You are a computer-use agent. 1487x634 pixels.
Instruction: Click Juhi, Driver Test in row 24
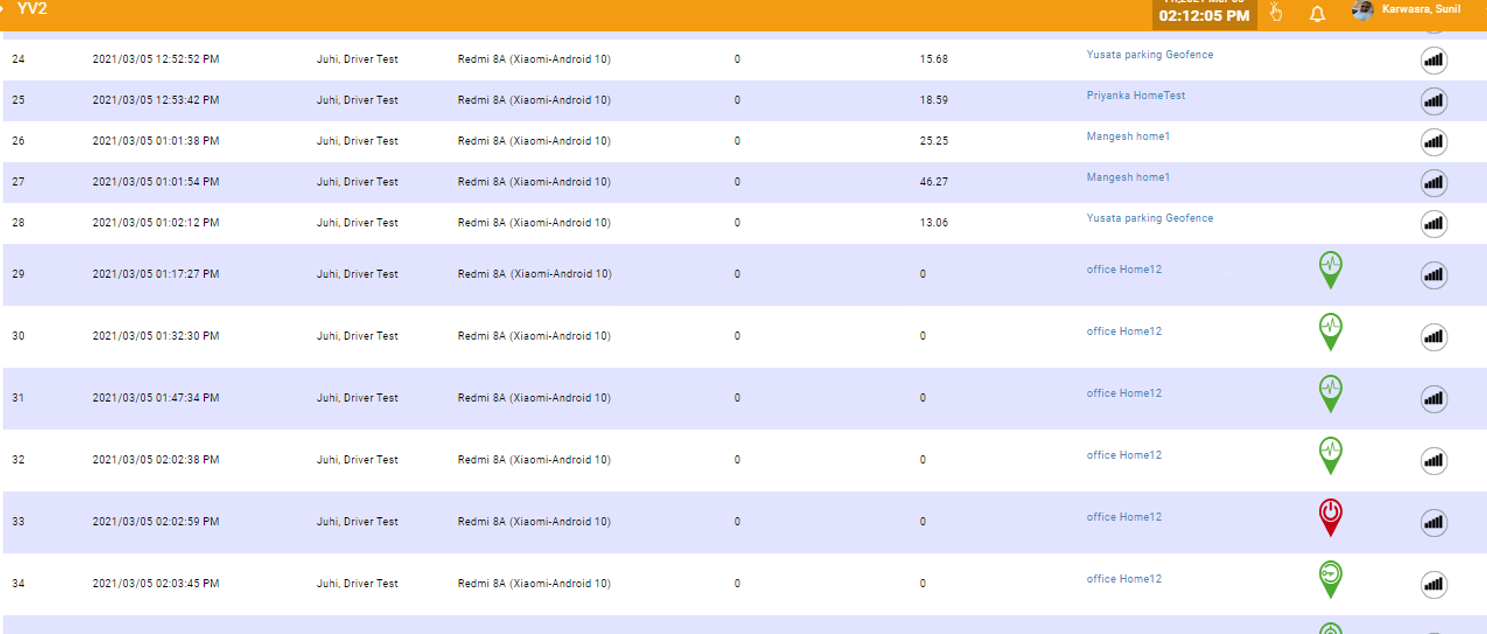click(x=357, y=60)
